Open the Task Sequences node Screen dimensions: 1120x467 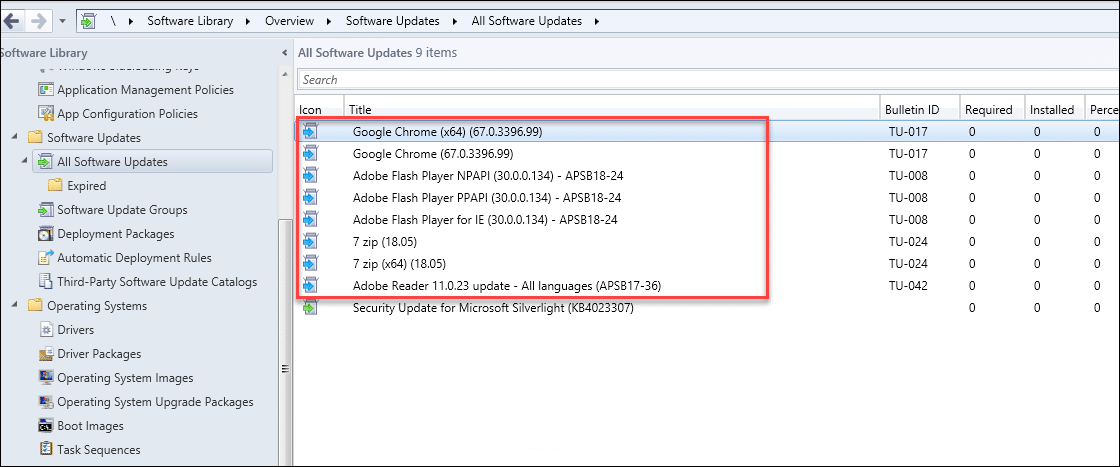tap(99, 450)
